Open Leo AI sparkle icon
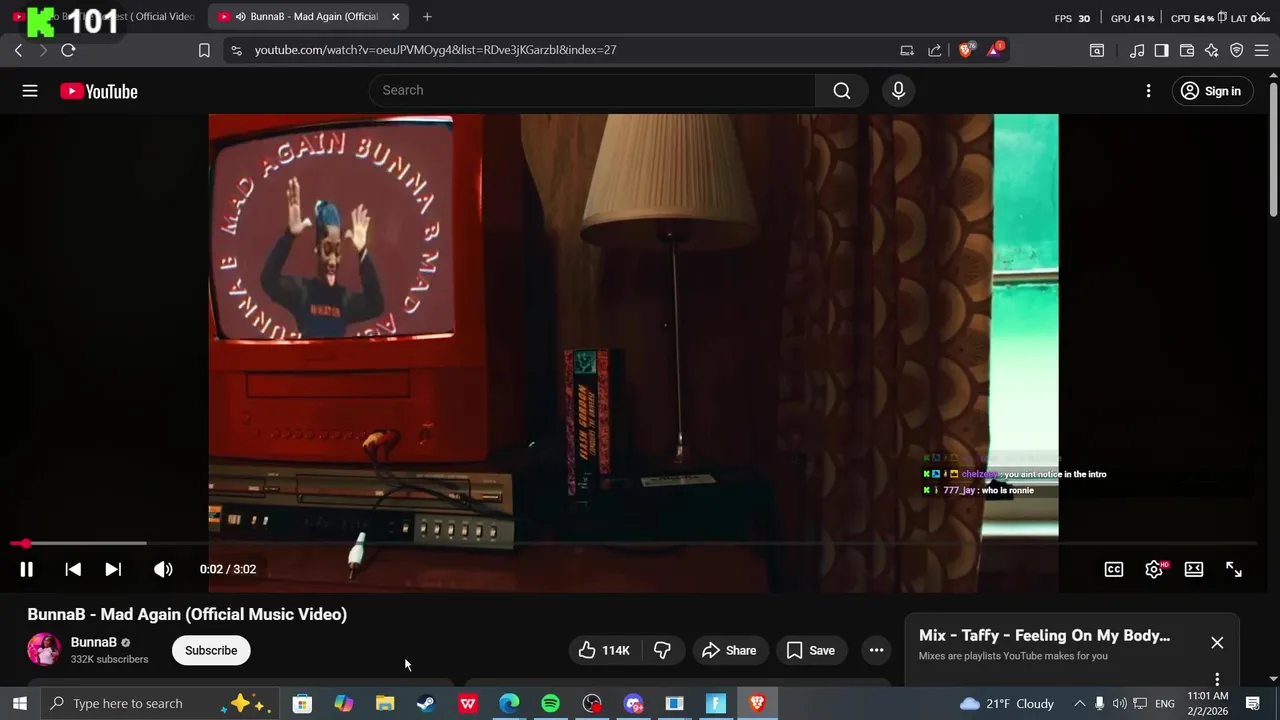This screenshot has width=1280, height=720. (1211, 50)
